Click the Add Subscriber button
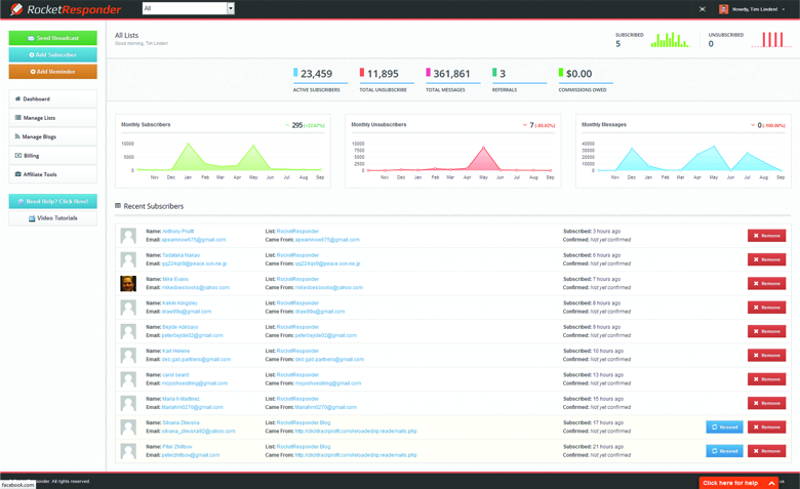 [x=53, y=55]
